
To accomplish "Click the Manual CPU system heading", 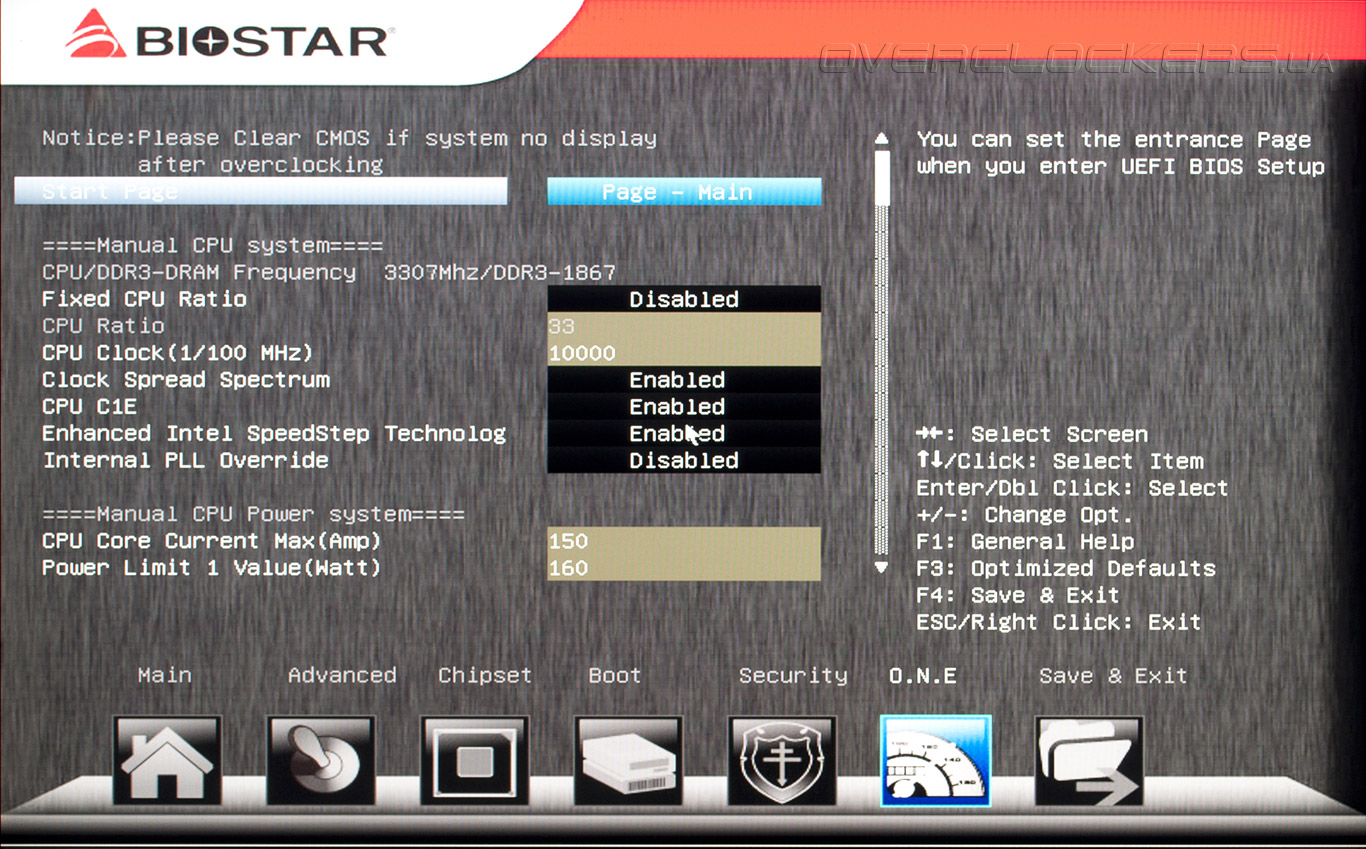I will point(213,245).
